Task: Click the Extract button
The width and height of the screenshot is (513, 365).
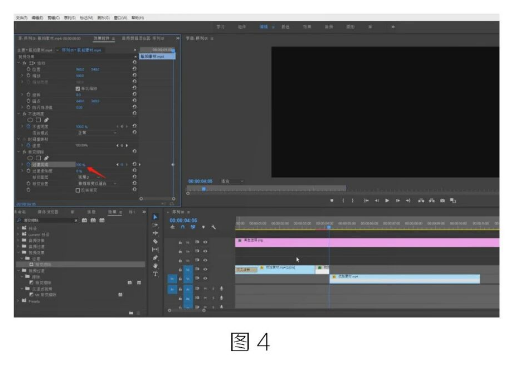Action: pos(432,201)
